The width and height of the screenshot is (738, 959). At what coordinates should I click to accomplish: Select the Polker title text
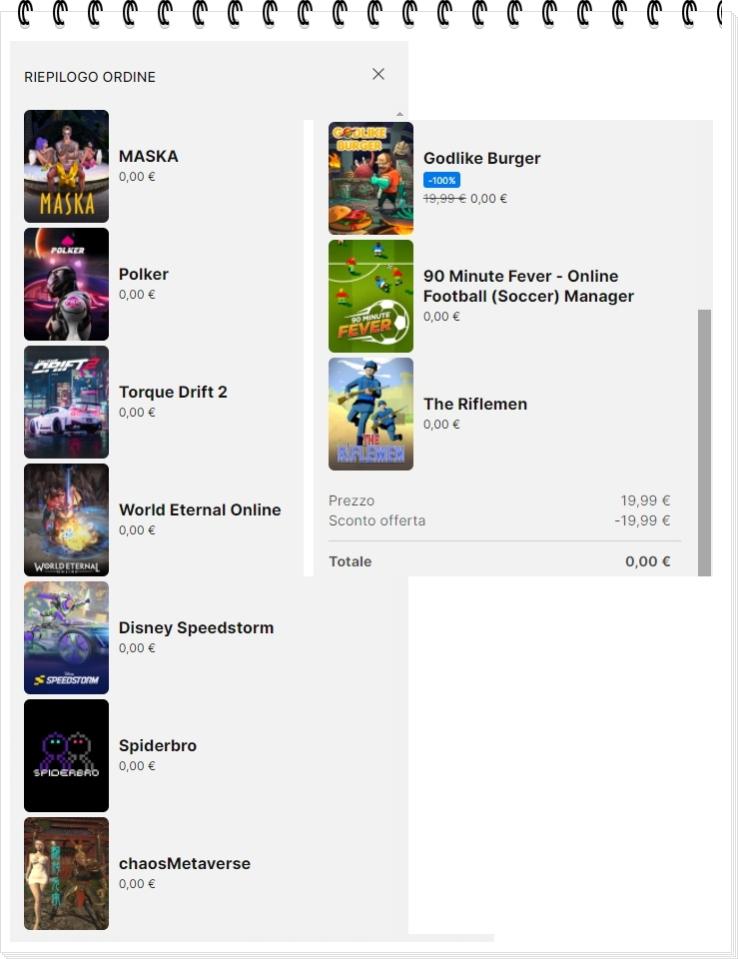(x=144, y=274)
